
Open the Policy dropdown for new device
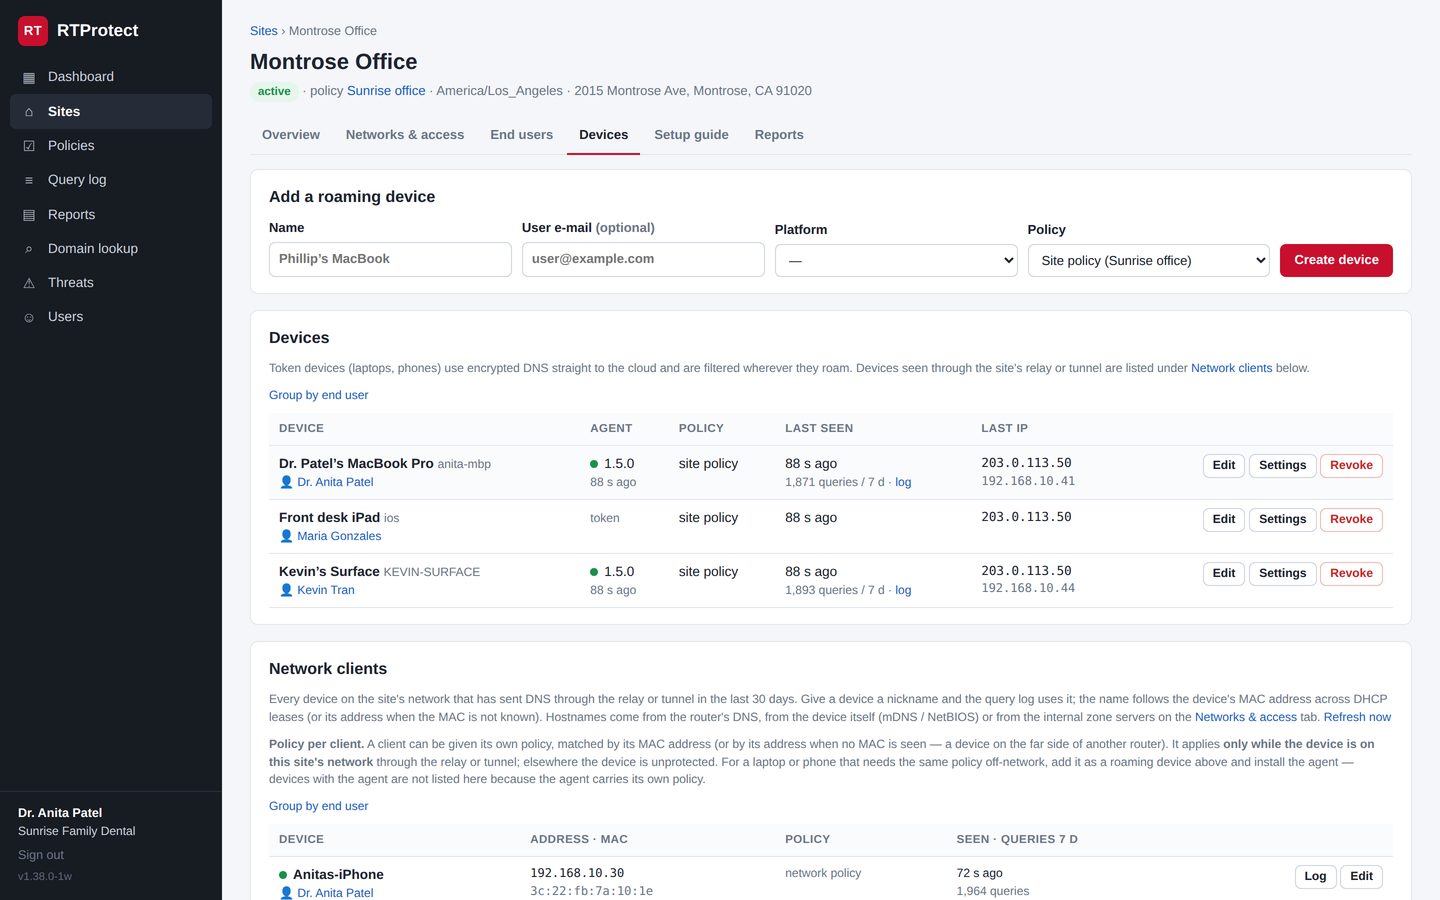(x=1148, y=261)
